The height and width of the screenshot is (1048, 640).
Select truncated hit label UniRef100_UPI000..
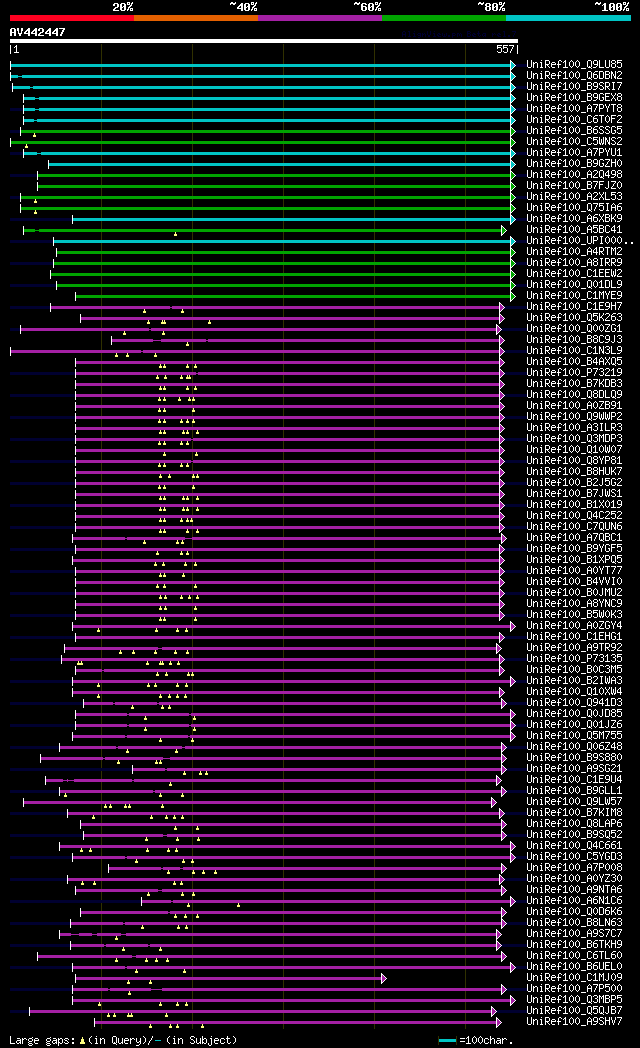(579, 241)
